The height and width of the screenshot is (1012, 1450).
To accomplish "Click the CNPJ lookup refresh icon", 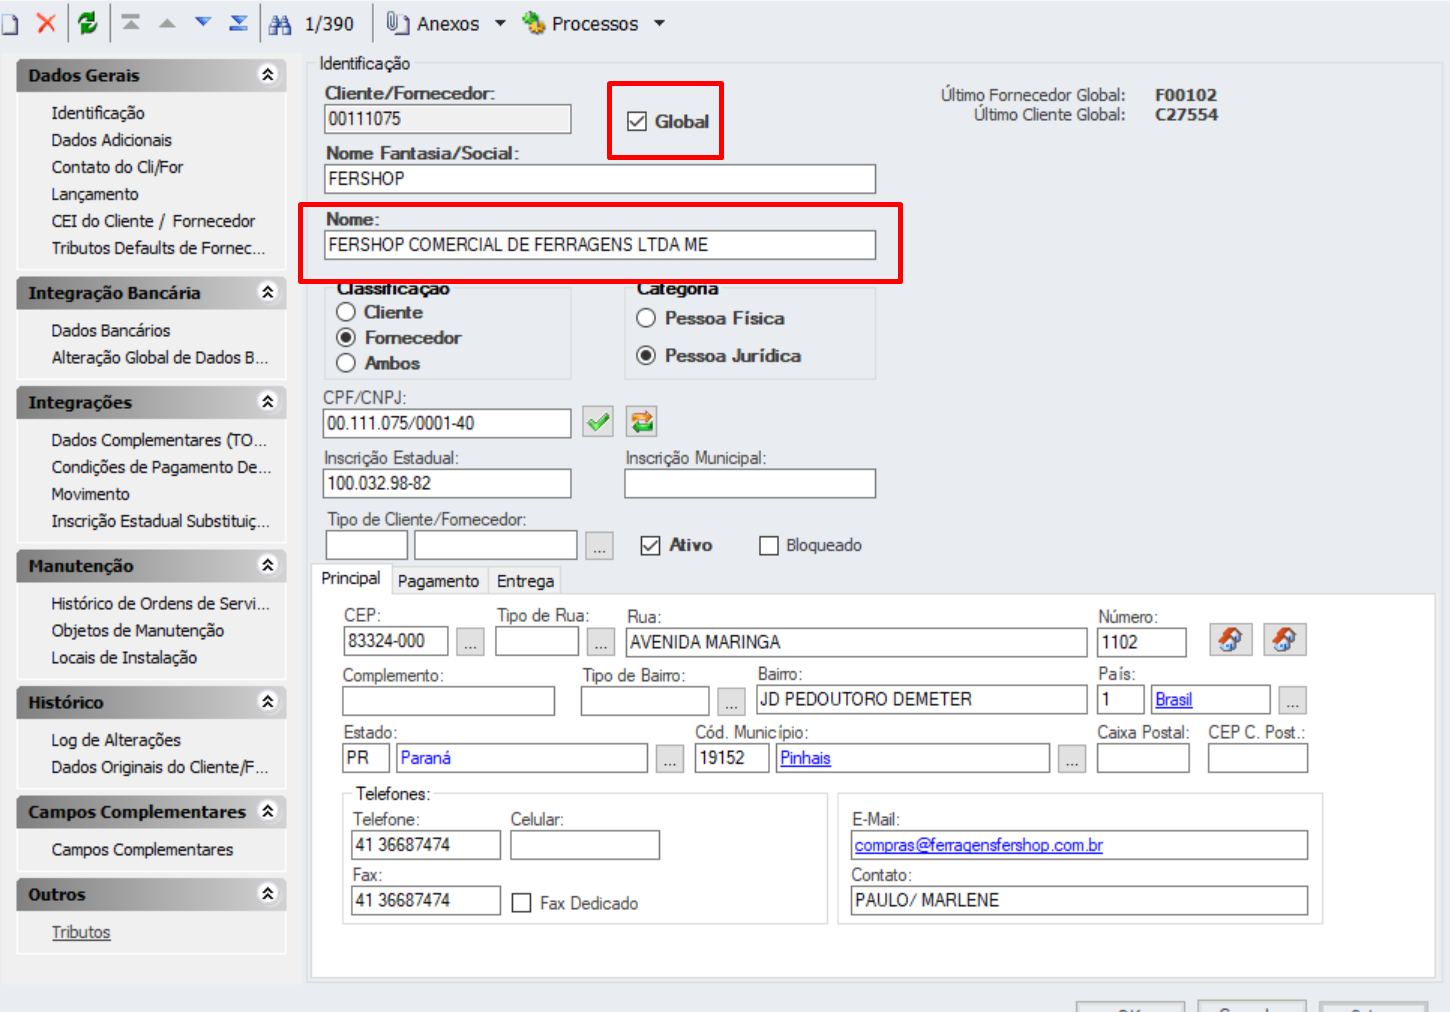I will [641, 422].
